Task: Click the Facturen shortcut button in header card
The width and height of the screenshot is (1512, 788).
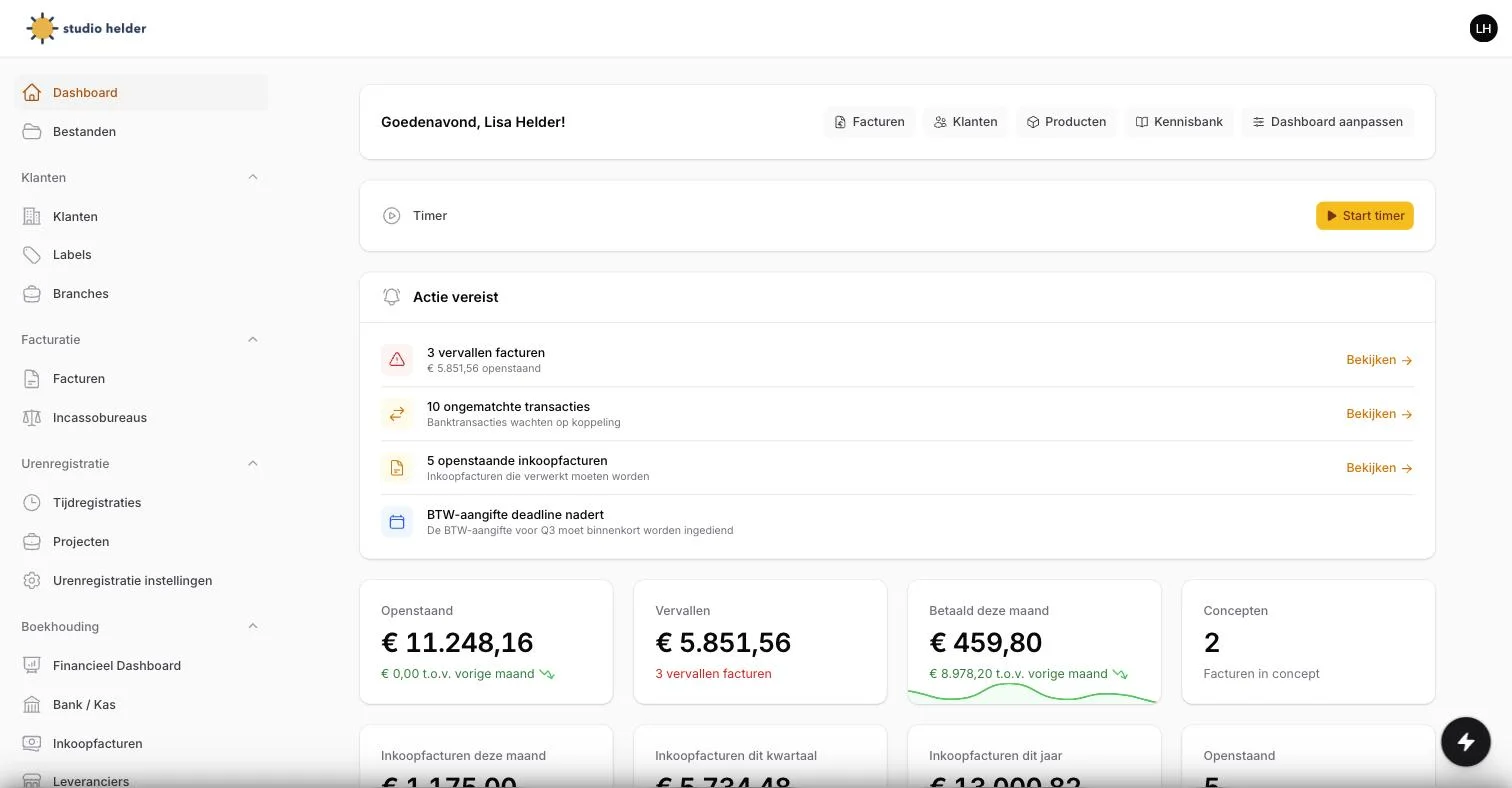Action: 869,122
